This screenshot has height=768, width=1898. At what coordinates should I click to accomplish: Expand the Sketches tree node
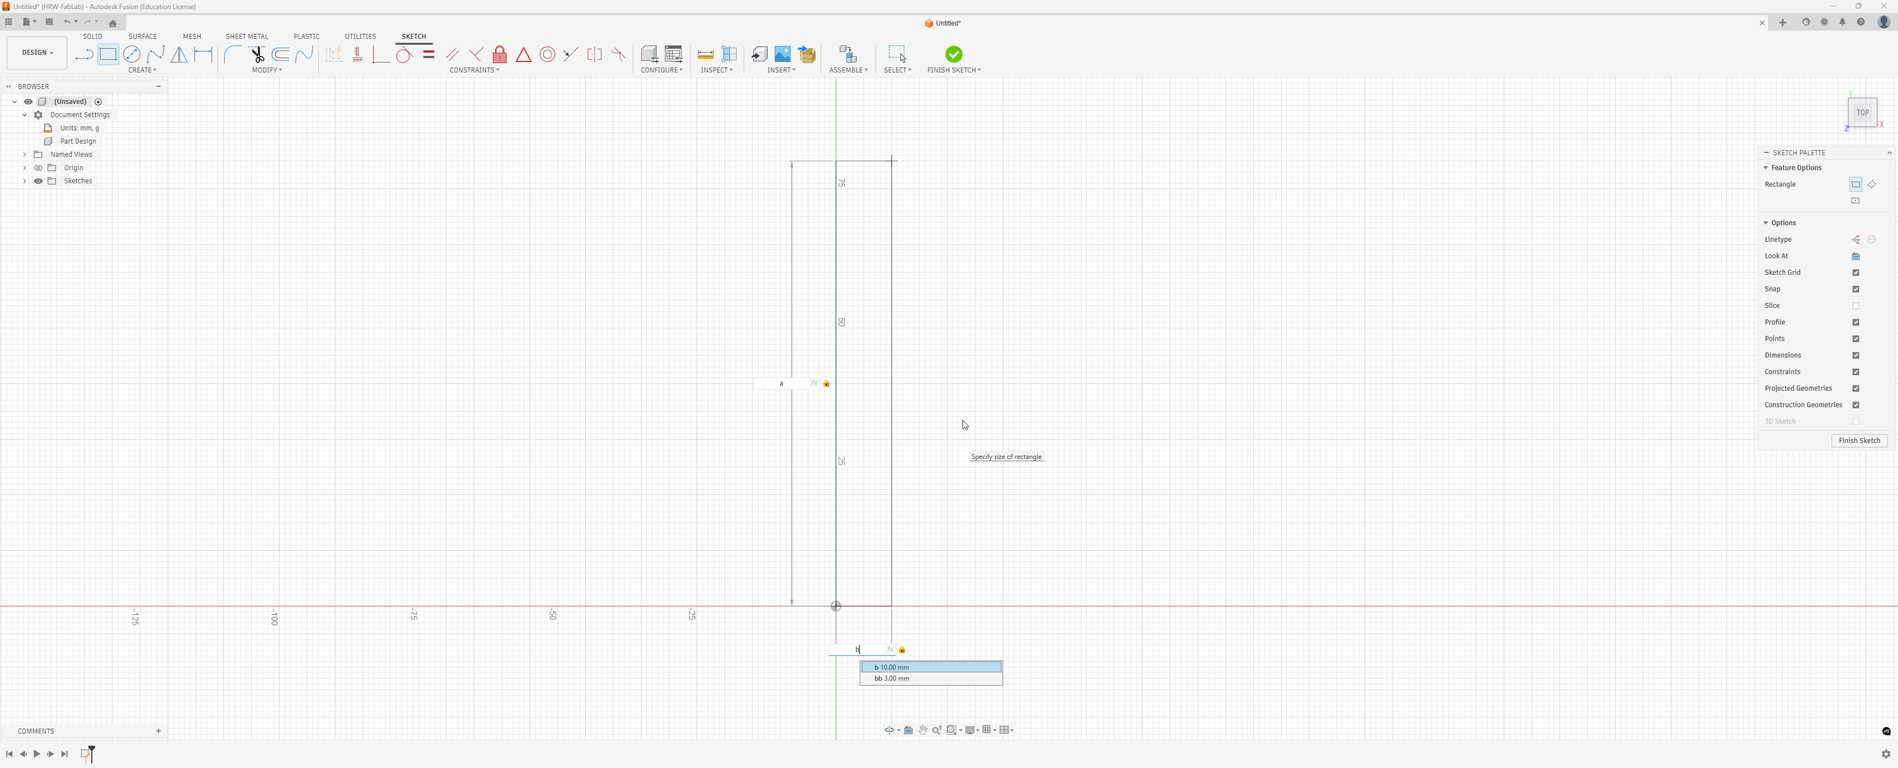tap(25, 181)
